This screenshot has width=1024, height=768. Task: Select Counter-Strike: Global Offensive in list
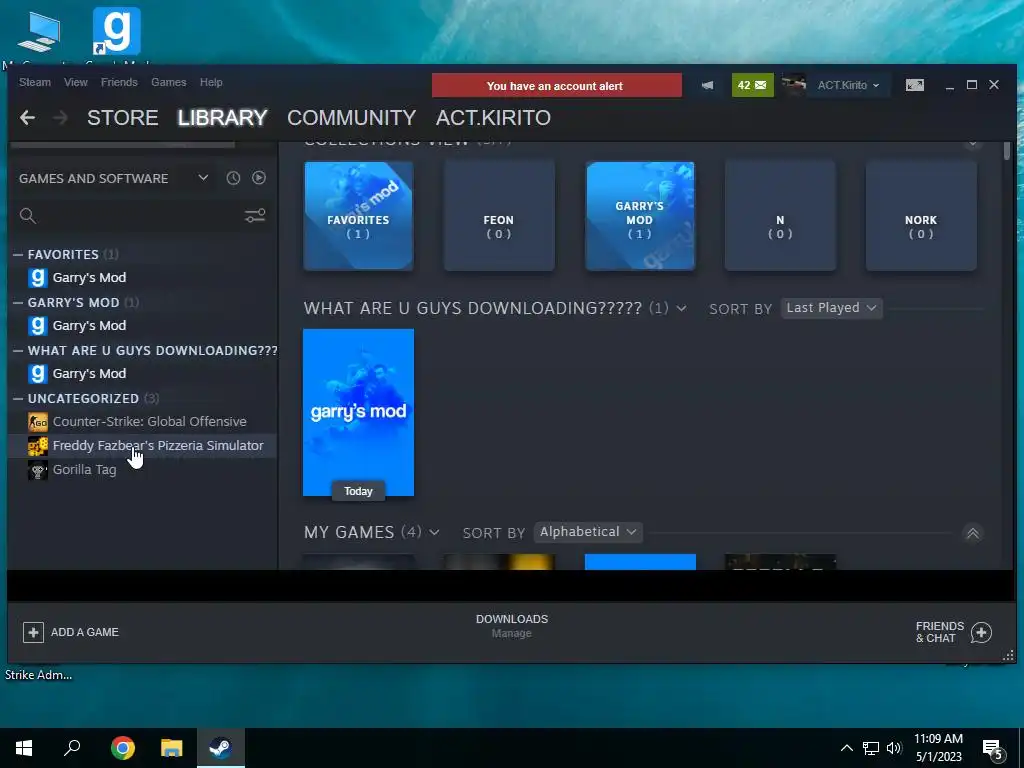coord(150,422)
